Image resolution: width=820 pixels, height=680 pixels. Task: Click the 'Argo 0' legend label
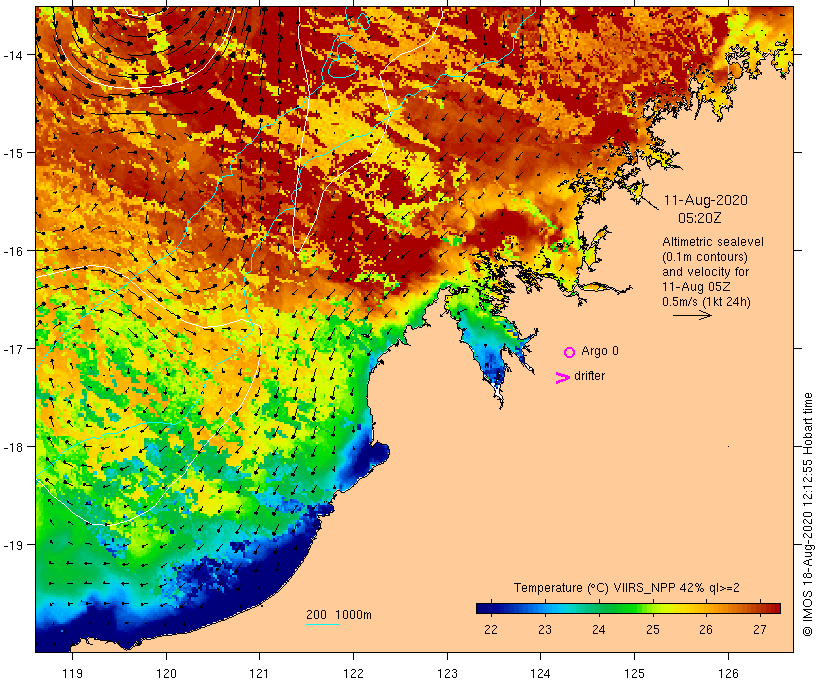click(x=600, y=351)
